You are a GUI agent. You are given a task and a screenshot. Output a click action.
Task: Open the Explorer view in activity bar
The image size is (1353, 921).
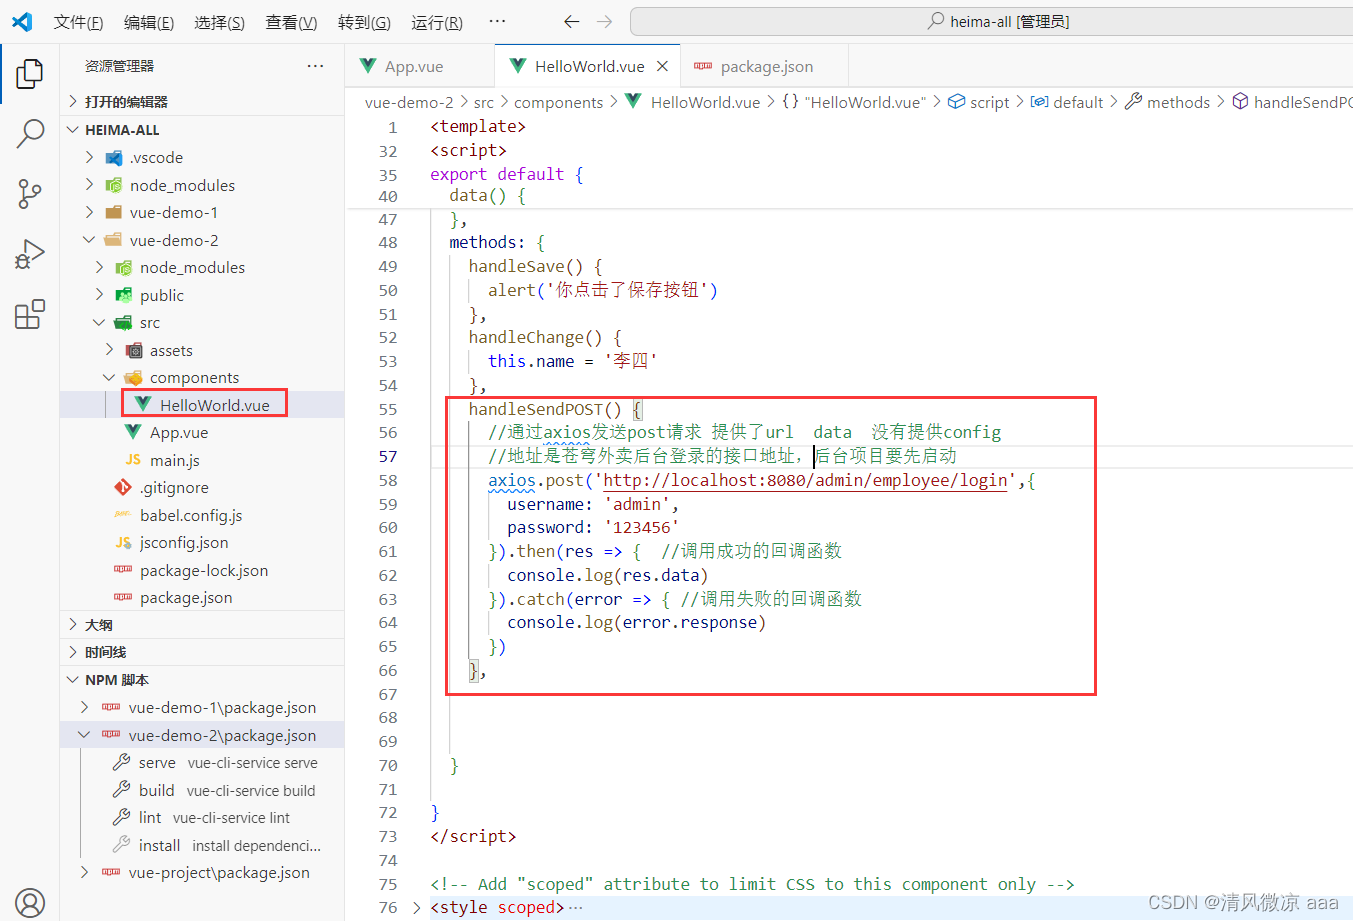[30, 73]
